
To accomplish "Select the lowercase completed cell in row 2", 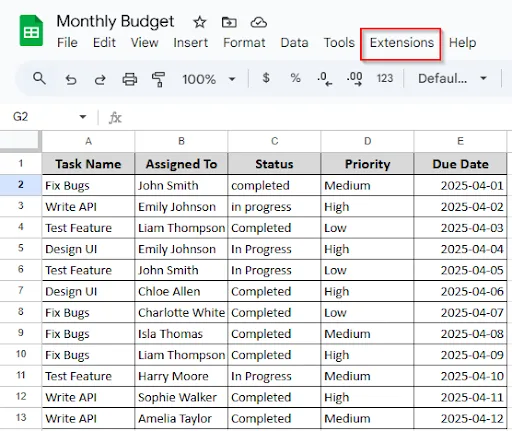I will pyautogui.click(x=274, y=185).
